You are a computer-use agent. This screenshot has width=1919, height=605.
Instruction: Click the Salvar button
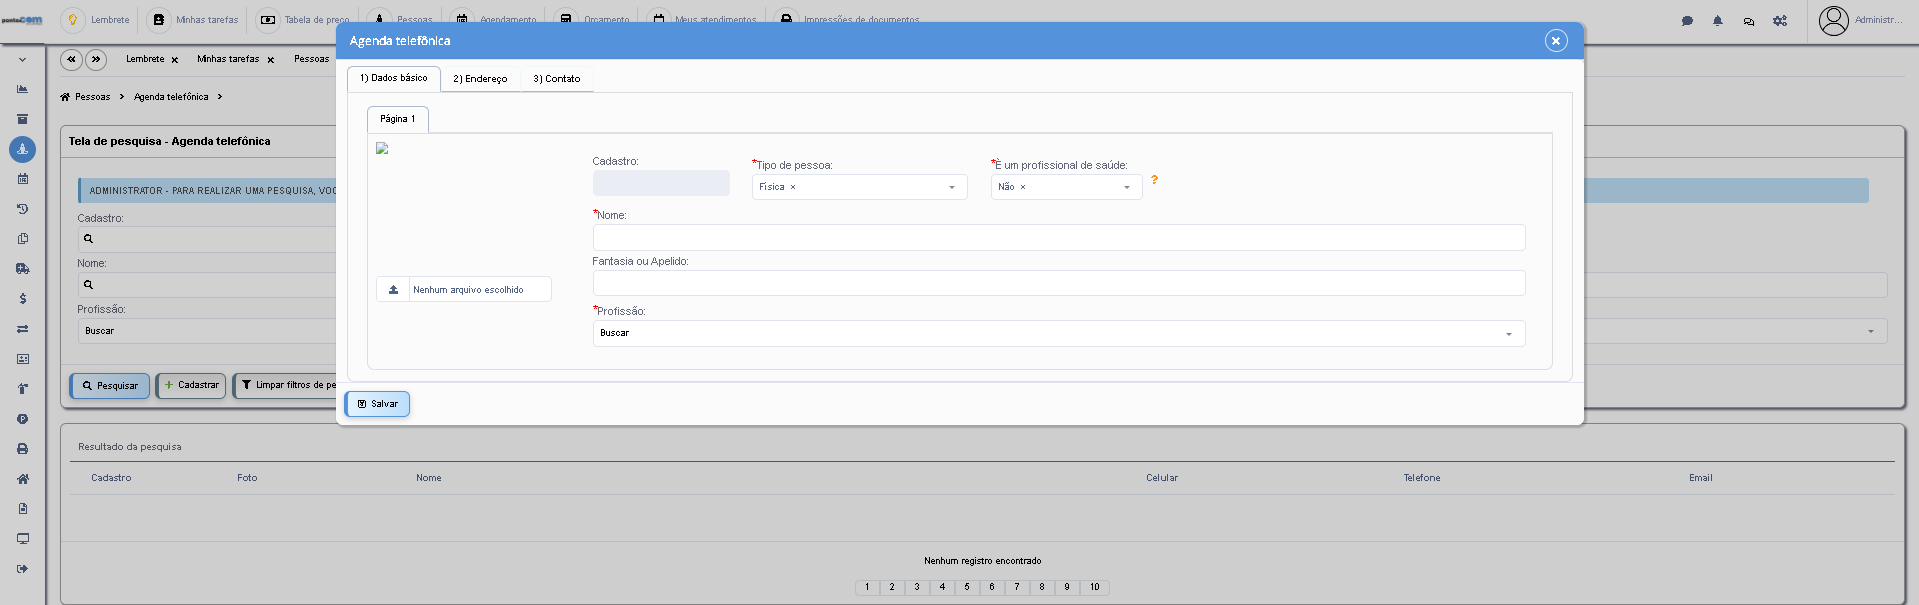coord(378,404)
